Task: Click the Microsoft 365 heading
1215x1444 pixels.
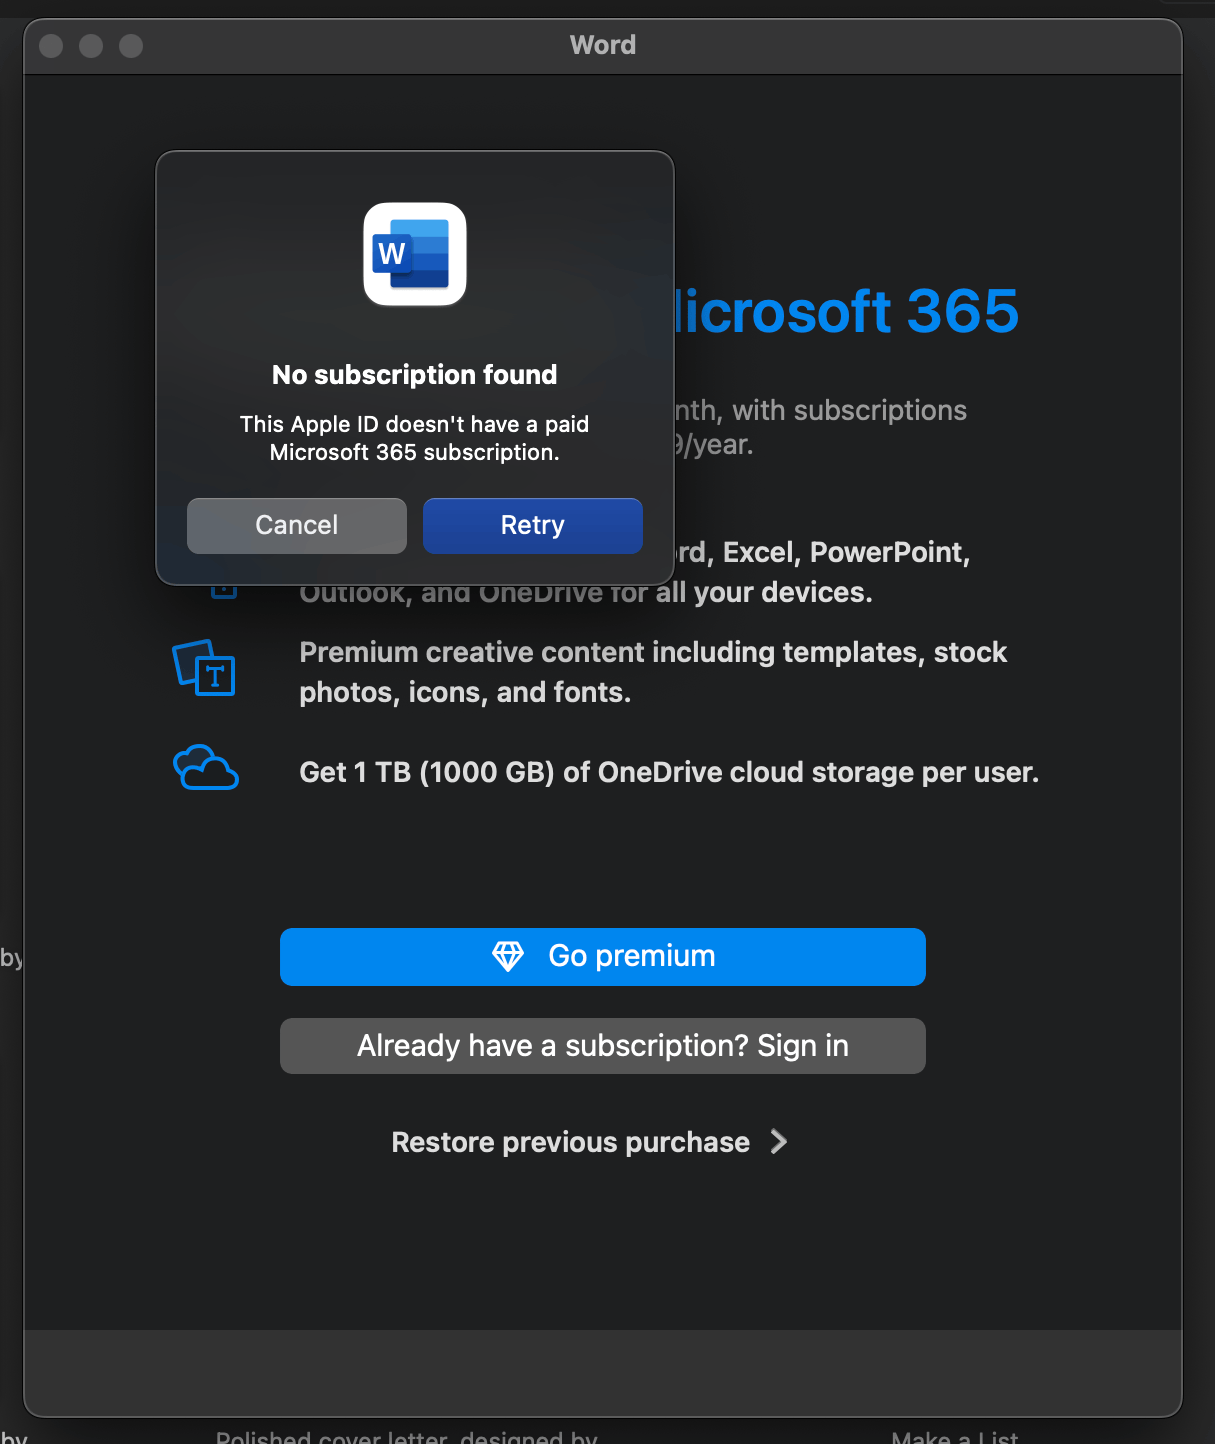Action: (x=847, y=311)
